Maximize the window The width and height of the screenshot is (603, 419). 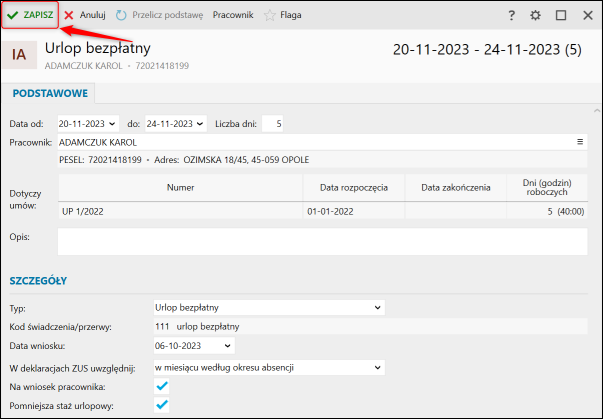(561, 15)
